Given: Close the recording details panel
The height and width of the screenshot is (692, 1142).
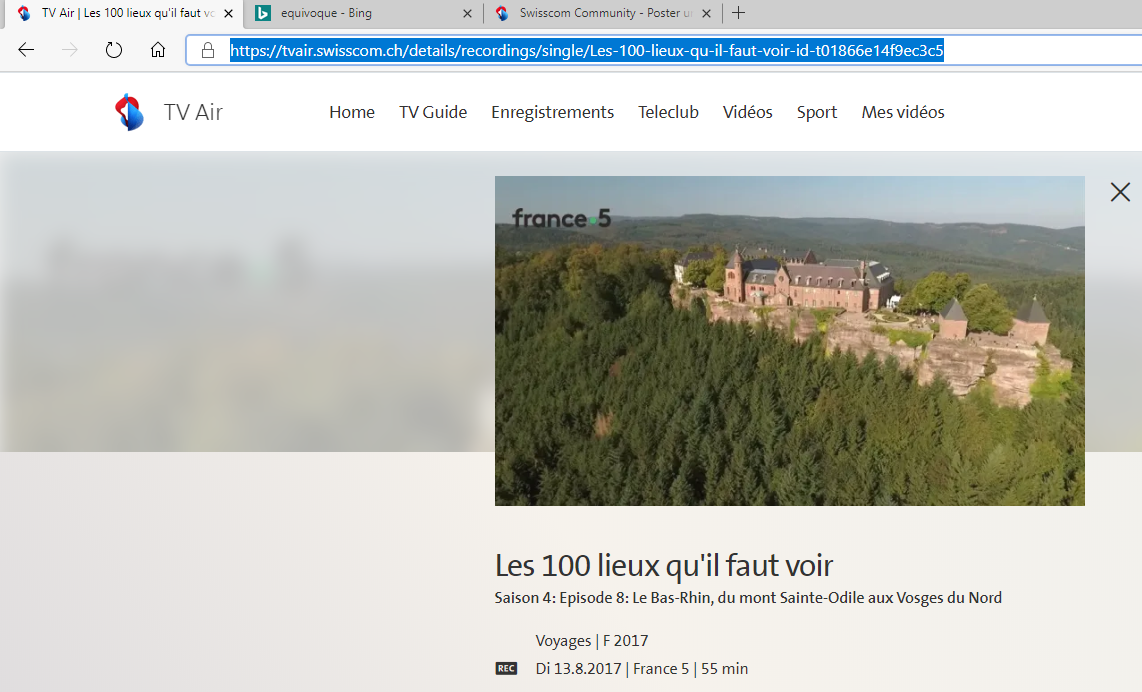Looking at the screenshot, I should click(x=1120, y=192).
